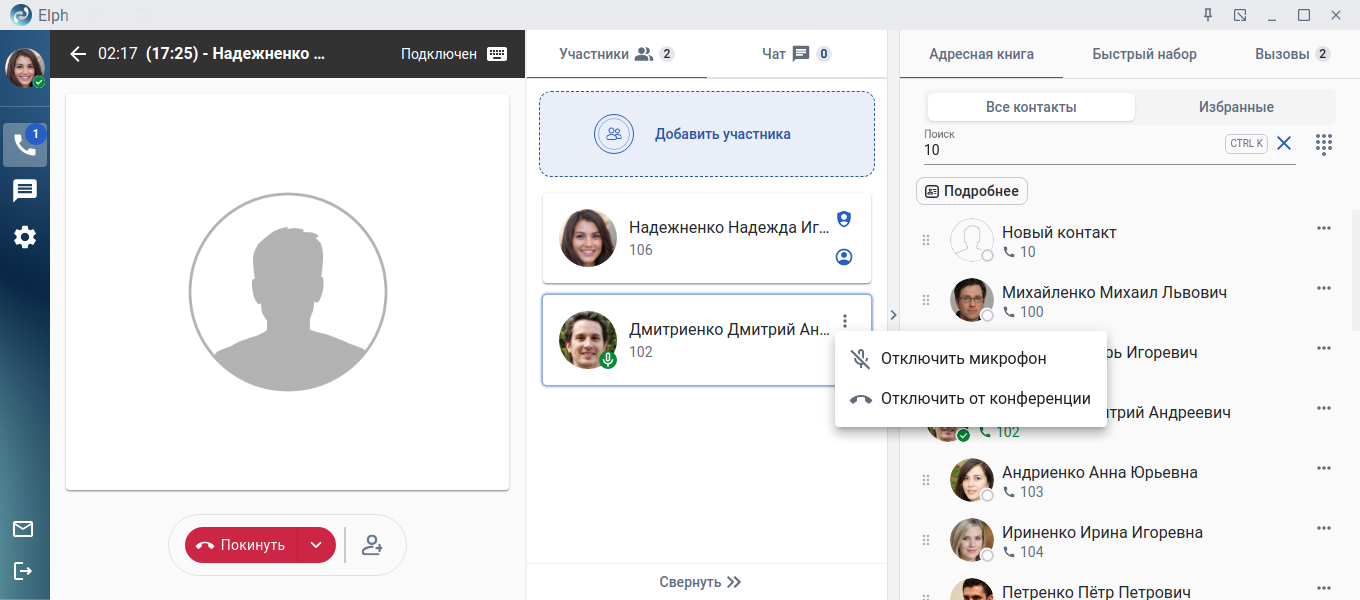
Task: Open the settings gear in sidebar
Action: tap(25, 237)
